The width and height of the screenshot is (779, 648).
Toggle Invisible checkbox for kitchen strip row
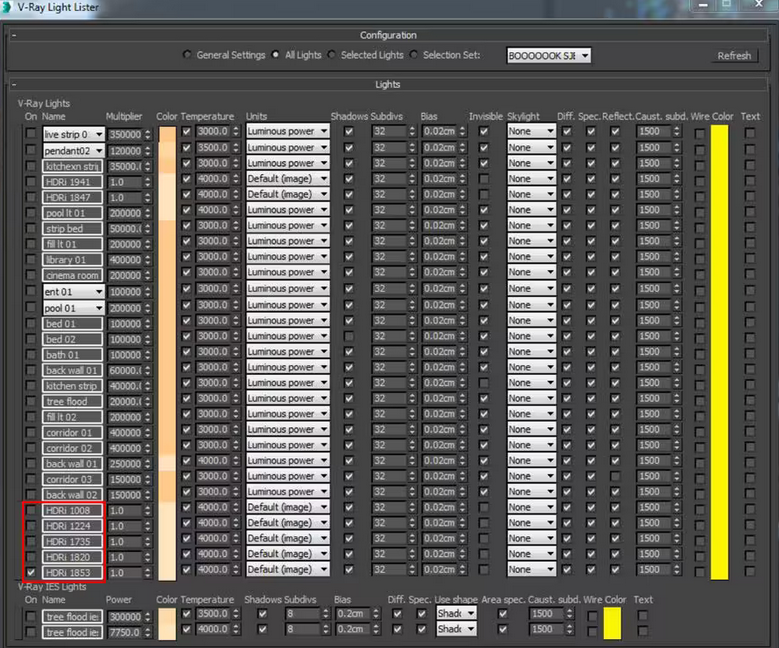click(x=484, y=383)
